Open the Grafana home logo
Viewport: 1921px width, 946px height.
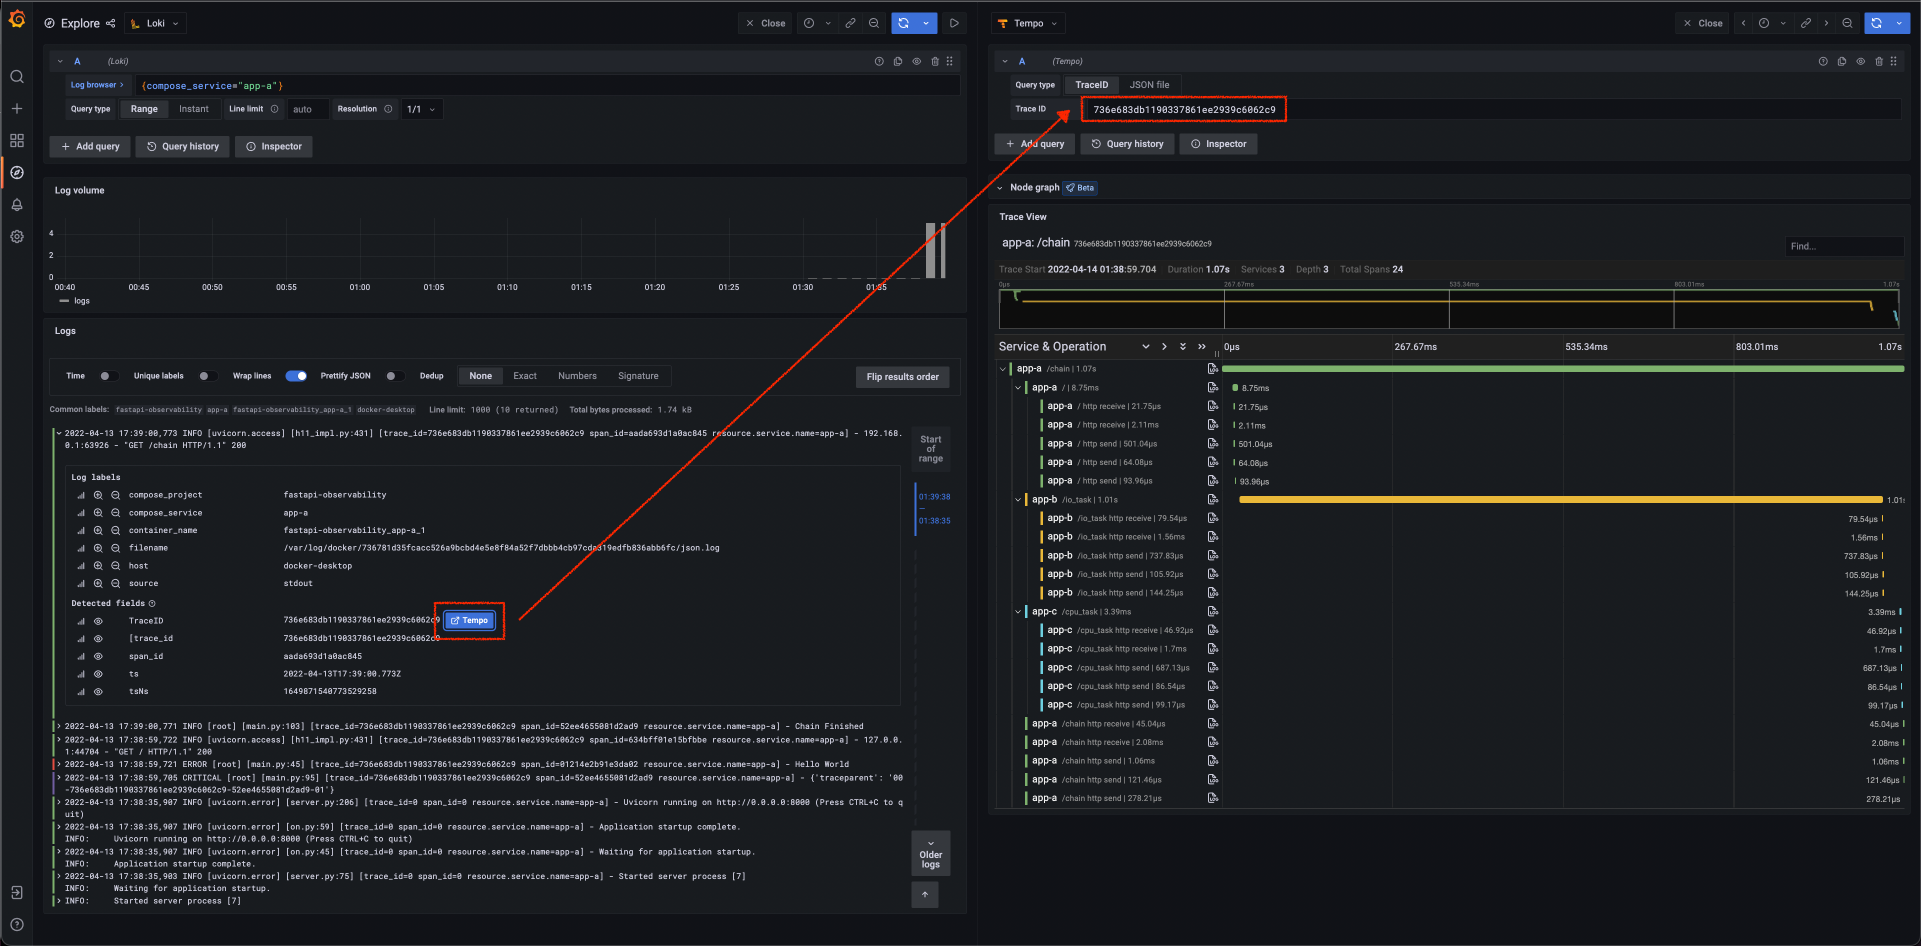[x=17, y=18]
